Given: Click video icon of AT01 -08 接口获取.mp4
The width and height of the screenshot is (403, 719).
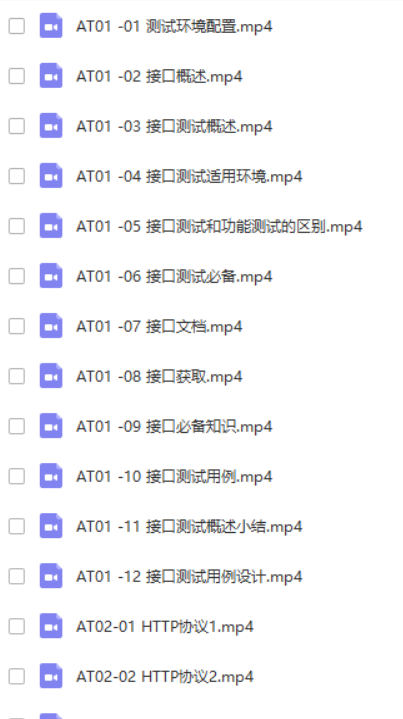Looking at the screenshot, I should 51,376.
